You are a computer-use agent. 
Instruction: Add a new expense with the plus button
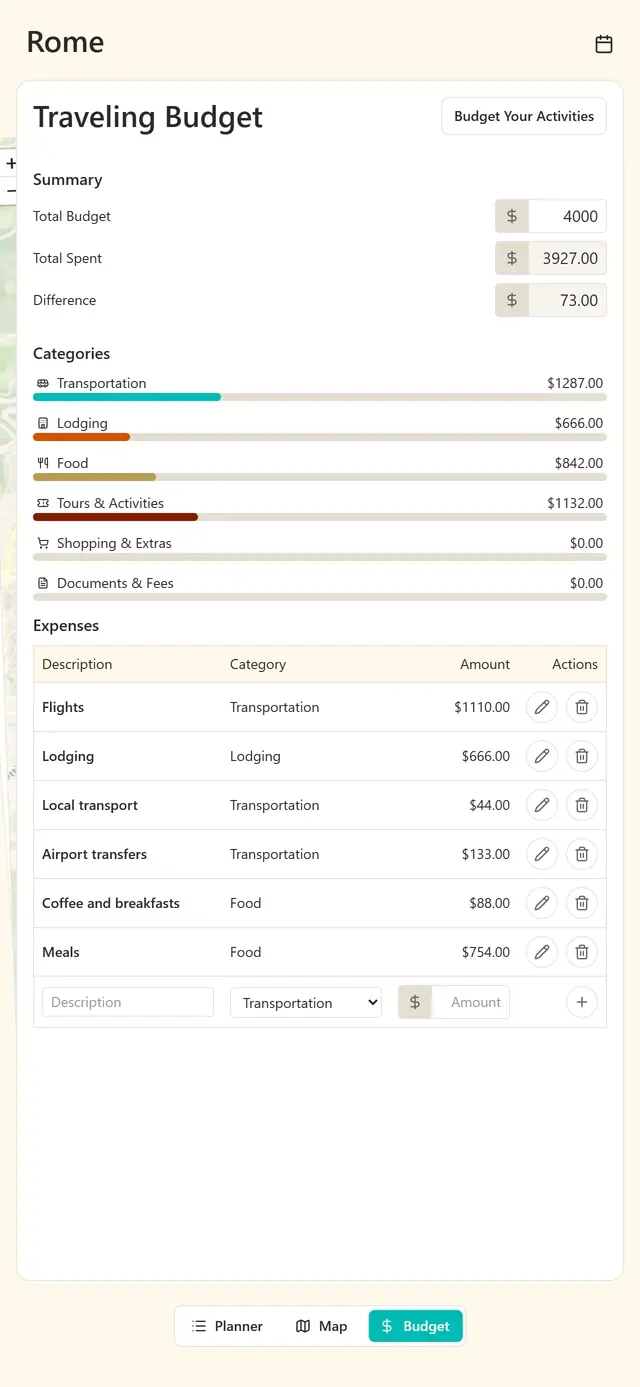click(581, 1002)
